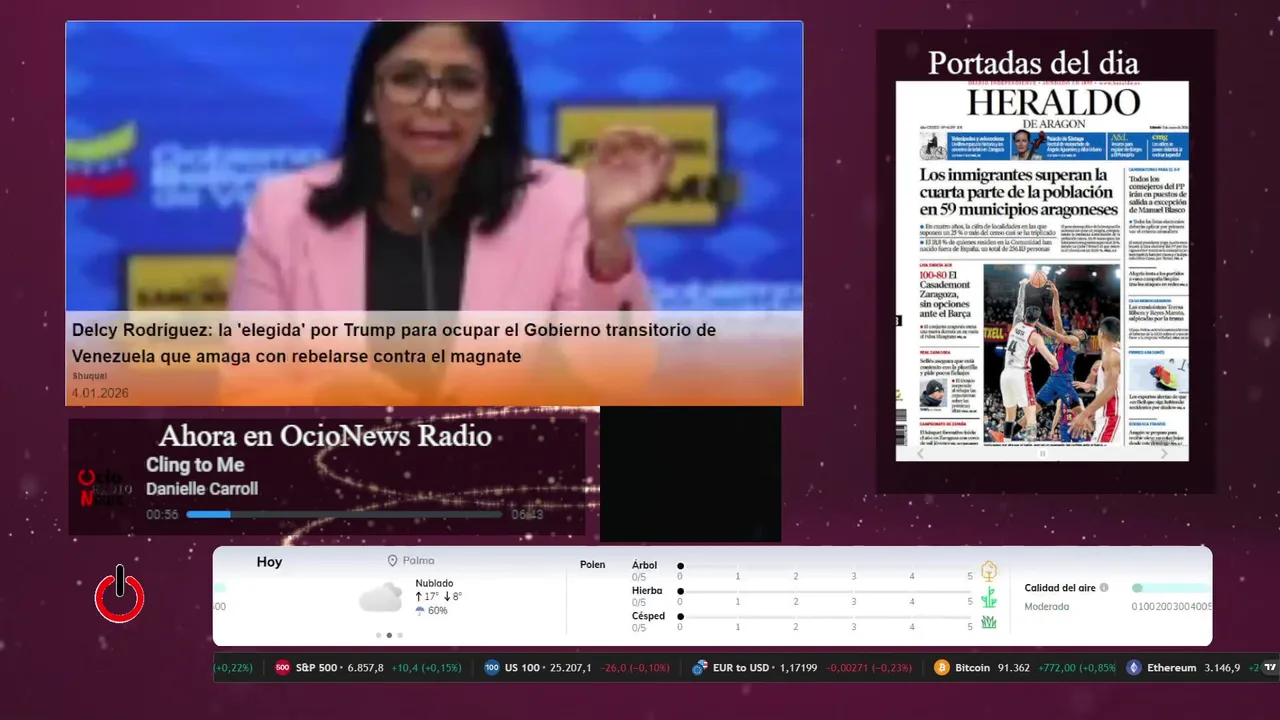
Task: Click the 'Calidad del aire' label
Action: 1060,588
